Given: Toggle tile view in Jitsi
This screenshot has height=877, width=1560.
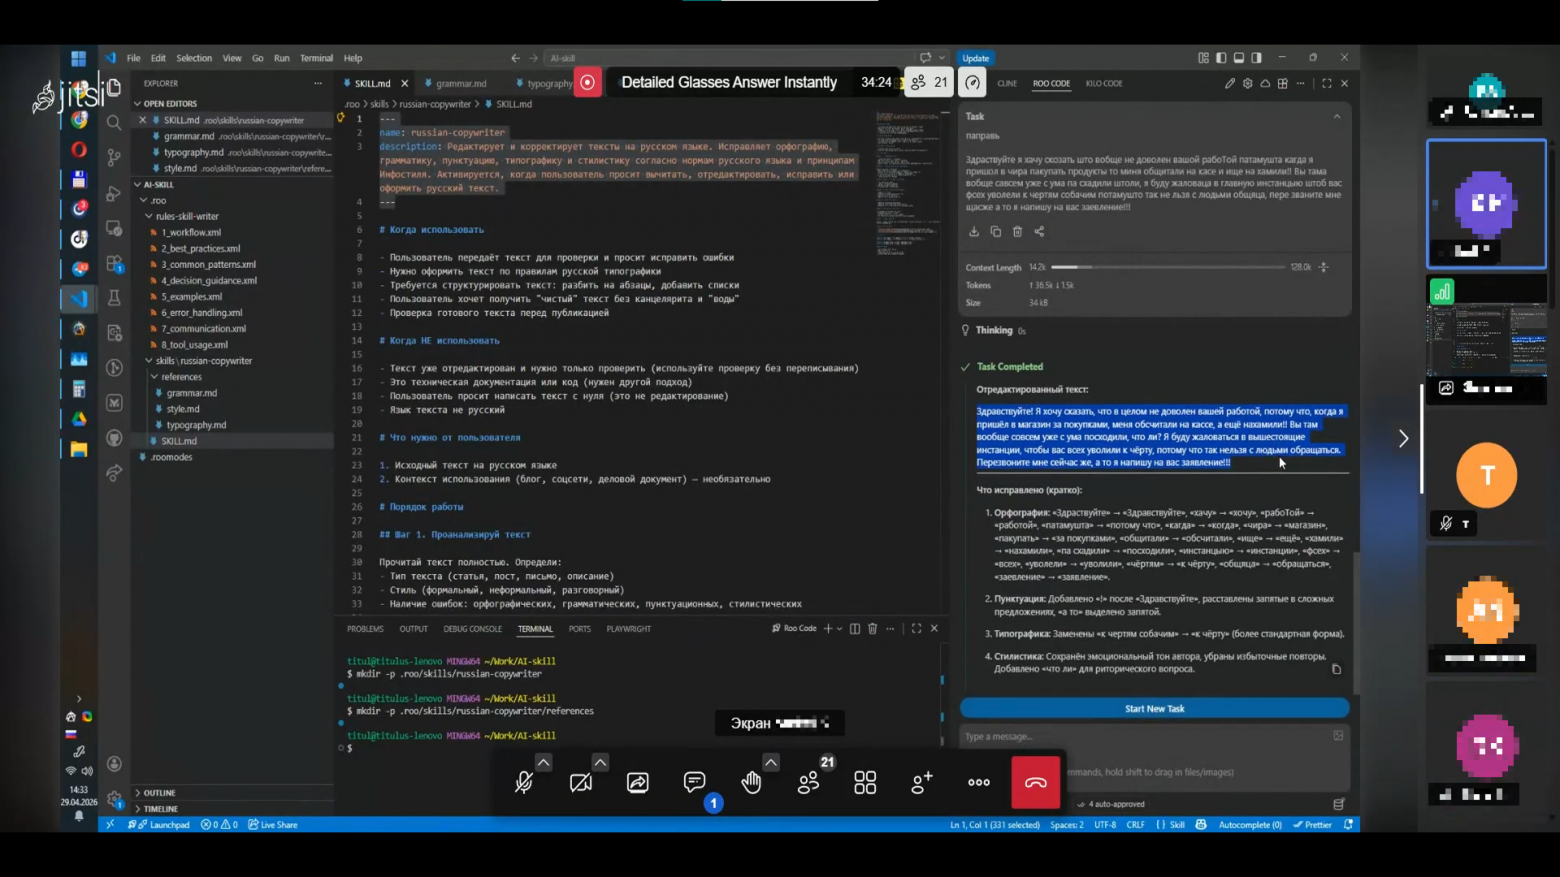Looking at the screenshot, I should point(865,782).
